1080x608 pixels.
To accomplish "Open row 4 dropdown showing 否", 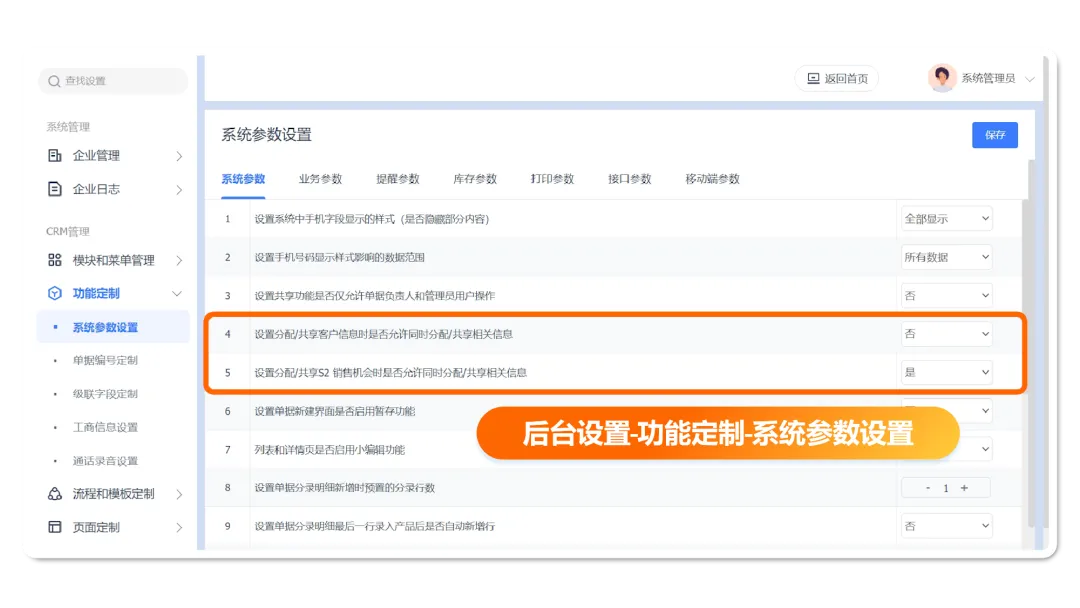I will [946, 334].
